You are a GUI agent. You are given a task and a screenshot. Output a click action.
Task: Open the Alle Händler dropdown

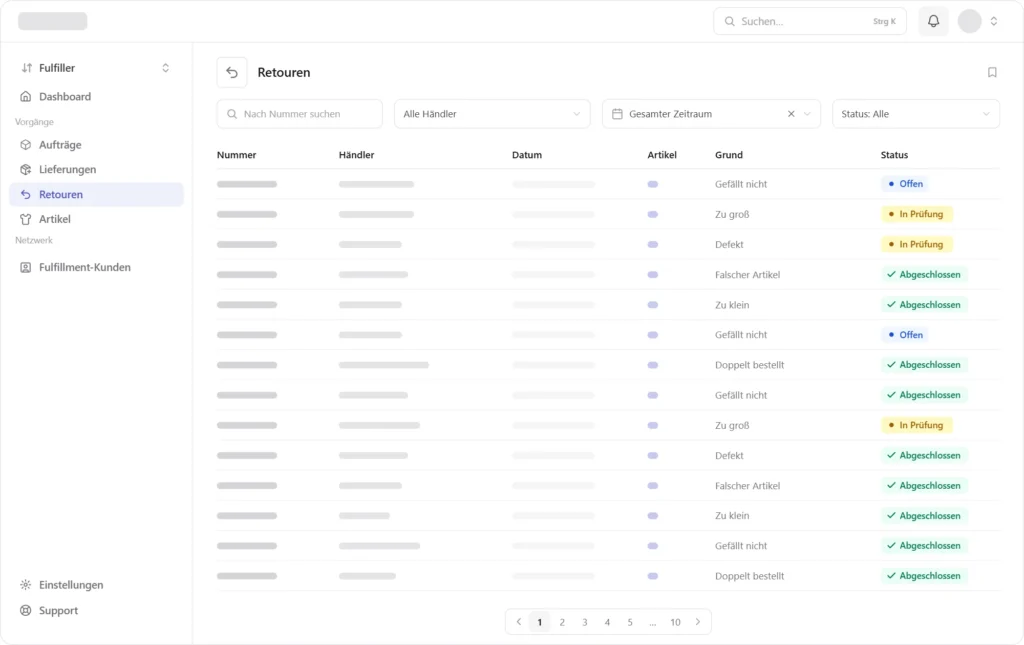click(492, 114)
